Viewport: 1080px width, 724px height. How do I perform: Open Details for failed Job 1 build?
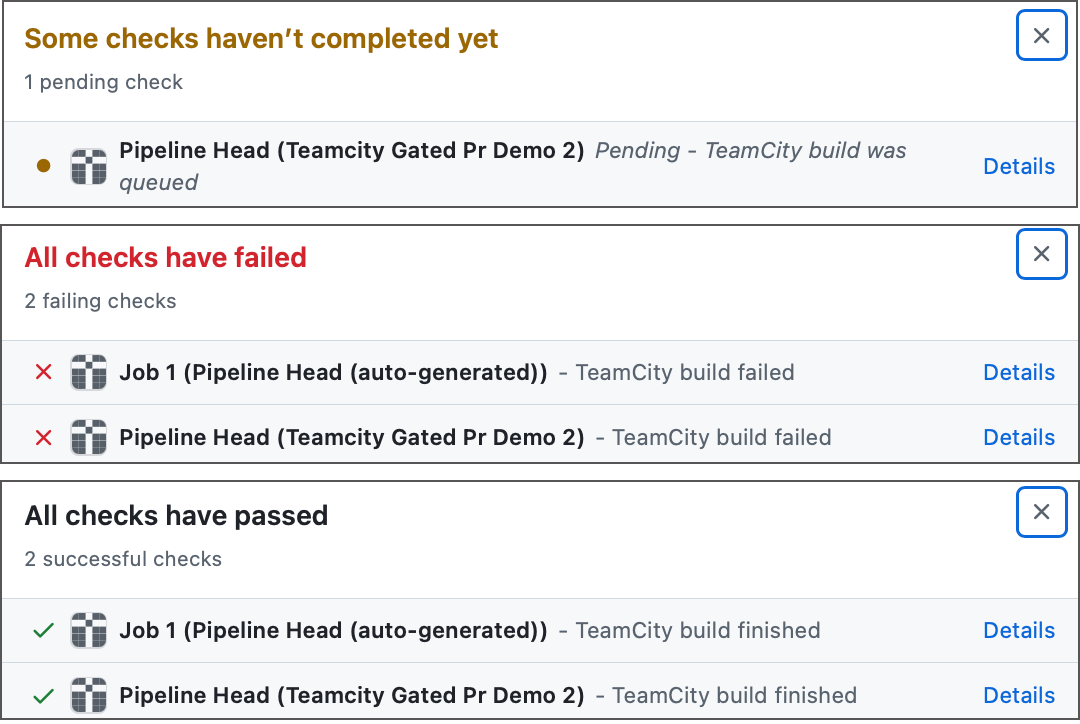(1019, 373)
